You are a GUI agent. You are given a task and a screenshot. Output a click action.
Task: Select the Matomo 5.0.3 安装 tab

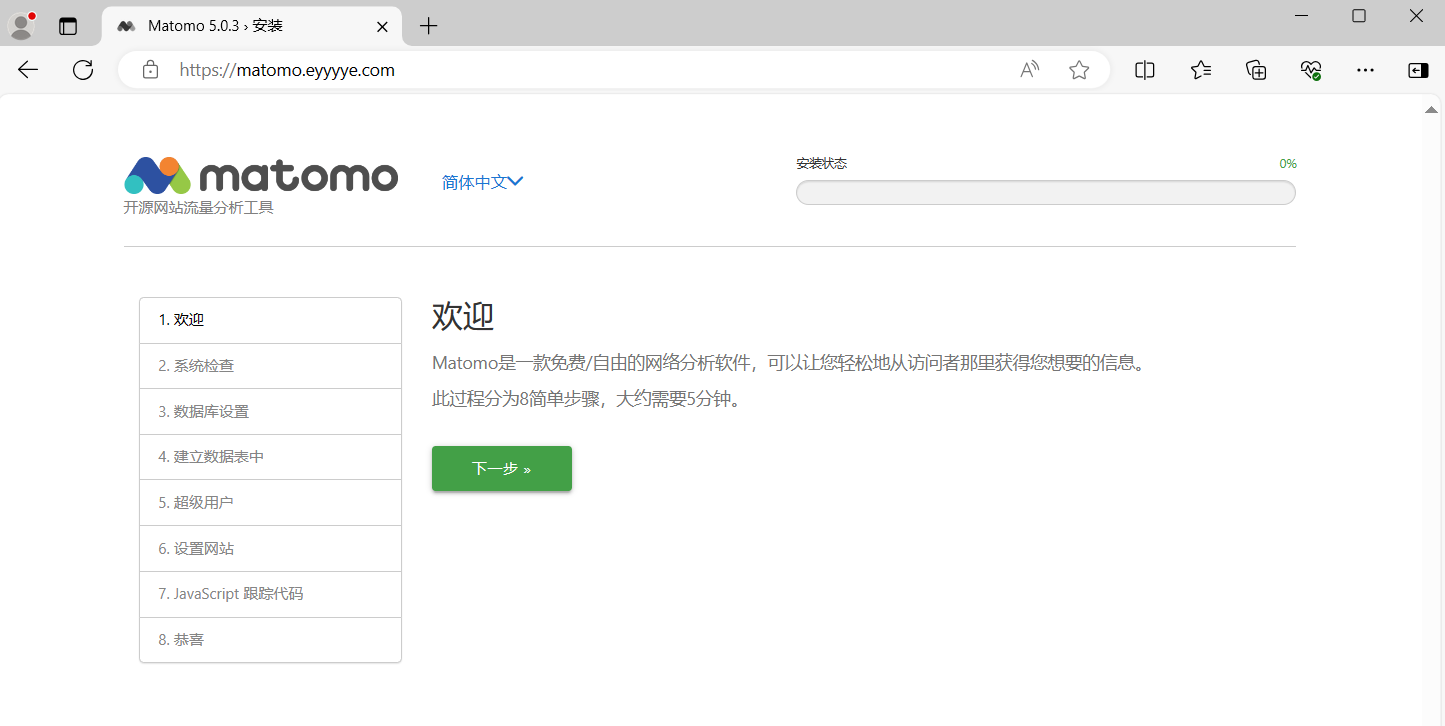click(252, 26)
